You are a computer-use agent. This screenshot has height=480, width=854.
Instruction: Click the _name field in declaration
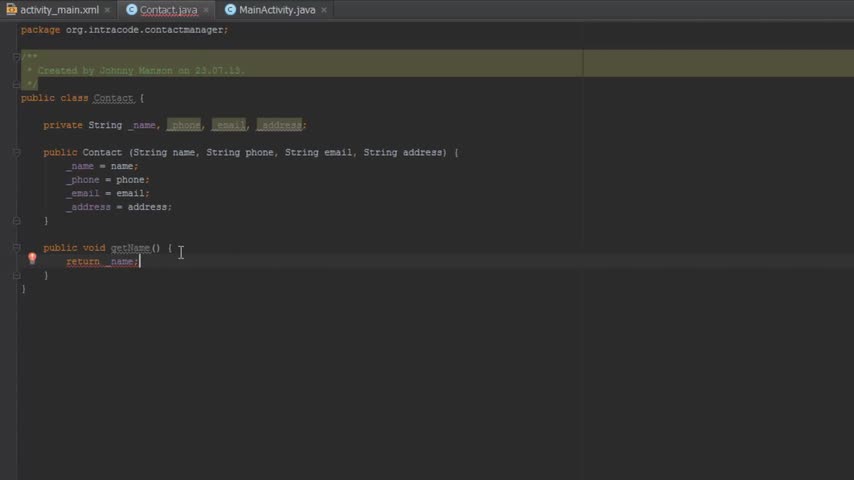142,125
